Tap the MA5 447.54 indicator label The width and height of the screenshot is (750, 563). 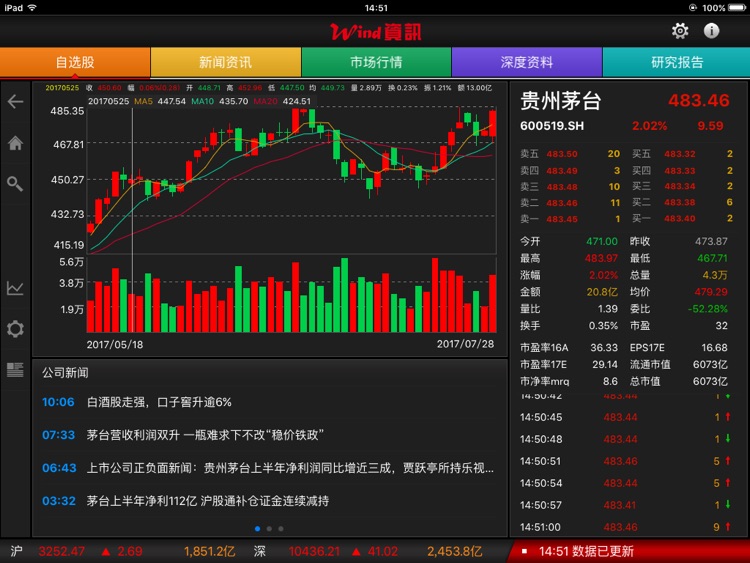tap(160, 101)
